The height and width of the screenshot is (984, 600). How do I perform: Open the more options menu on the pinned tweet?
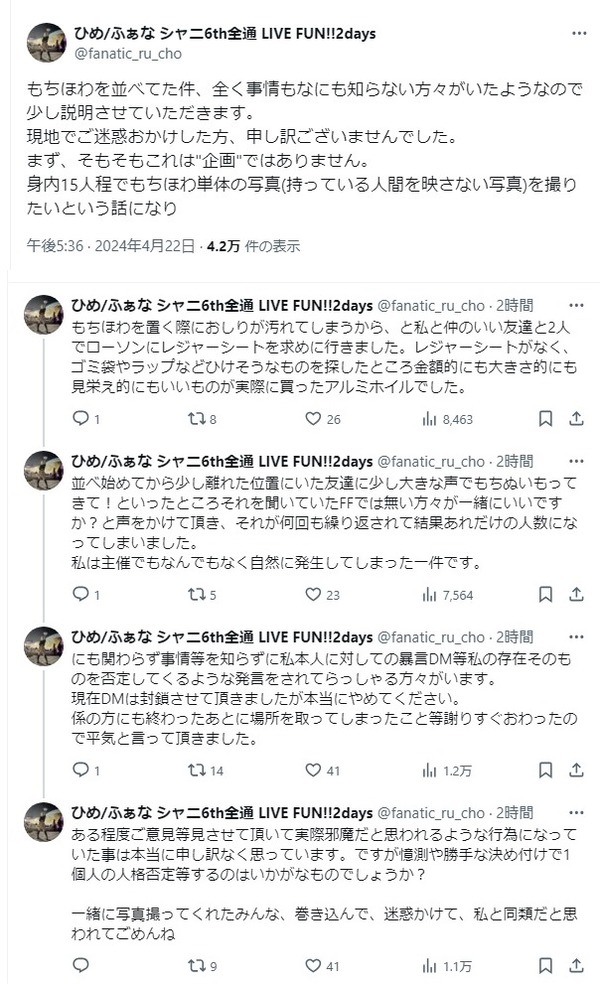pos(579,31)
